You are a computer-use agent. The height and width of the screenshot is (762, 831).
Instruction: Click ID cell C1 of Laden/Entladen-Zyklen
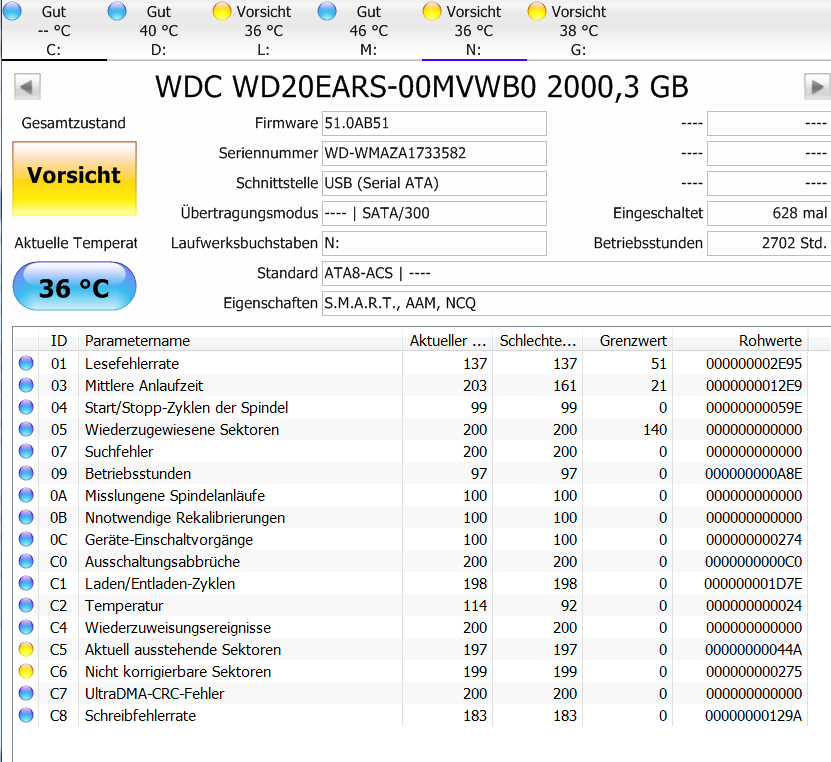coord(58,584)
